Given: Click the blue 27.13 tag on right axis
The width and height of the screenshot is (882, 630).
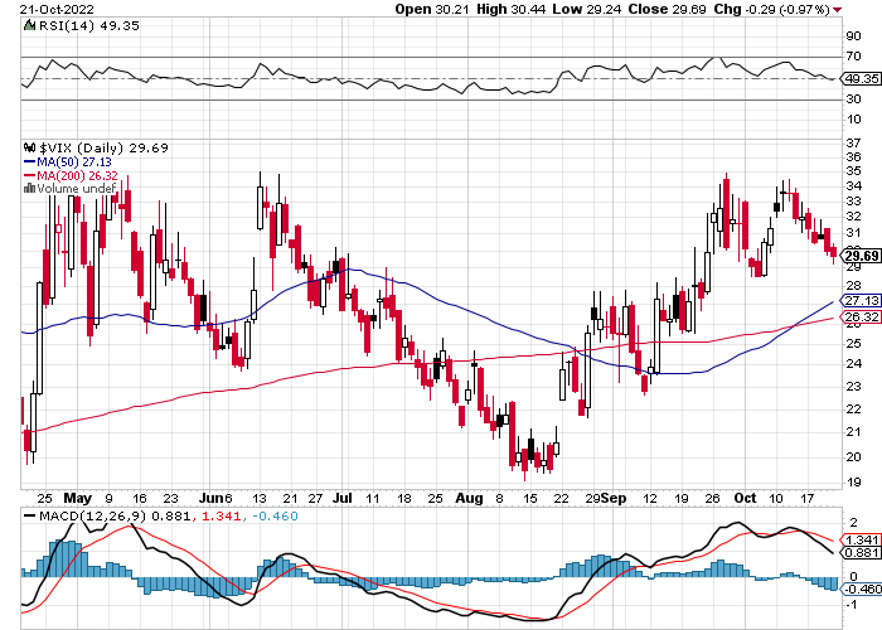Looking at the screenshot, I should [860, 301].
